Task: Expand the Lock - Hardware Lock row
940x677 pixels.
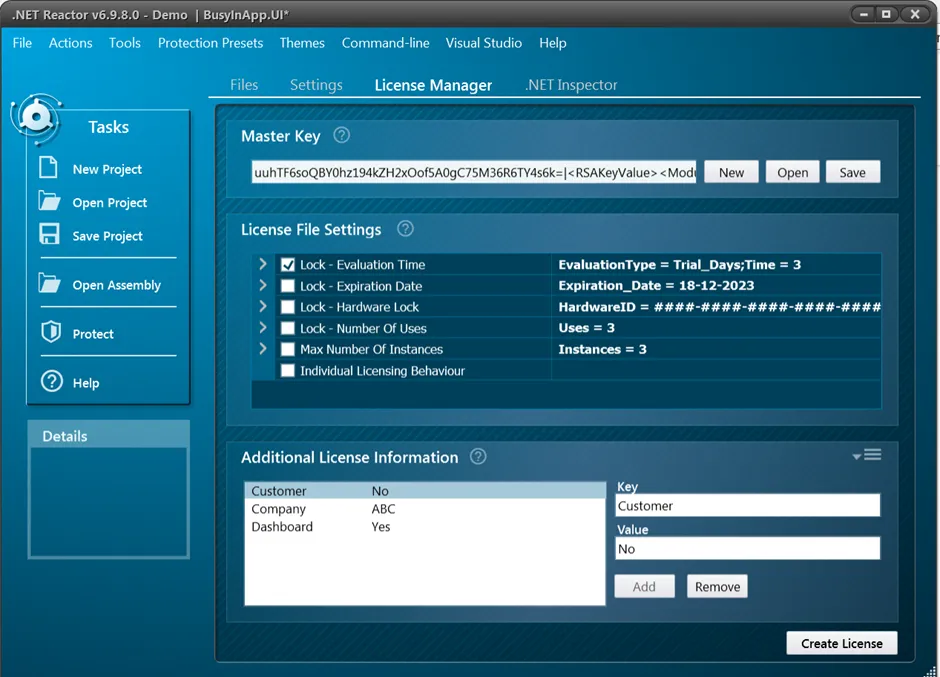Action: point(263,306)
